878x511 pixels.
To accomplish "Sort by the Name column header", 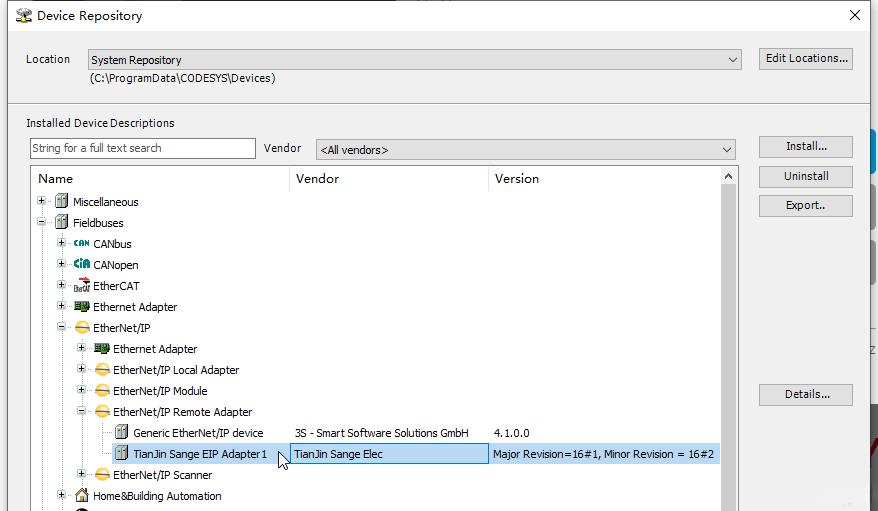I will (x=160, y=179).
